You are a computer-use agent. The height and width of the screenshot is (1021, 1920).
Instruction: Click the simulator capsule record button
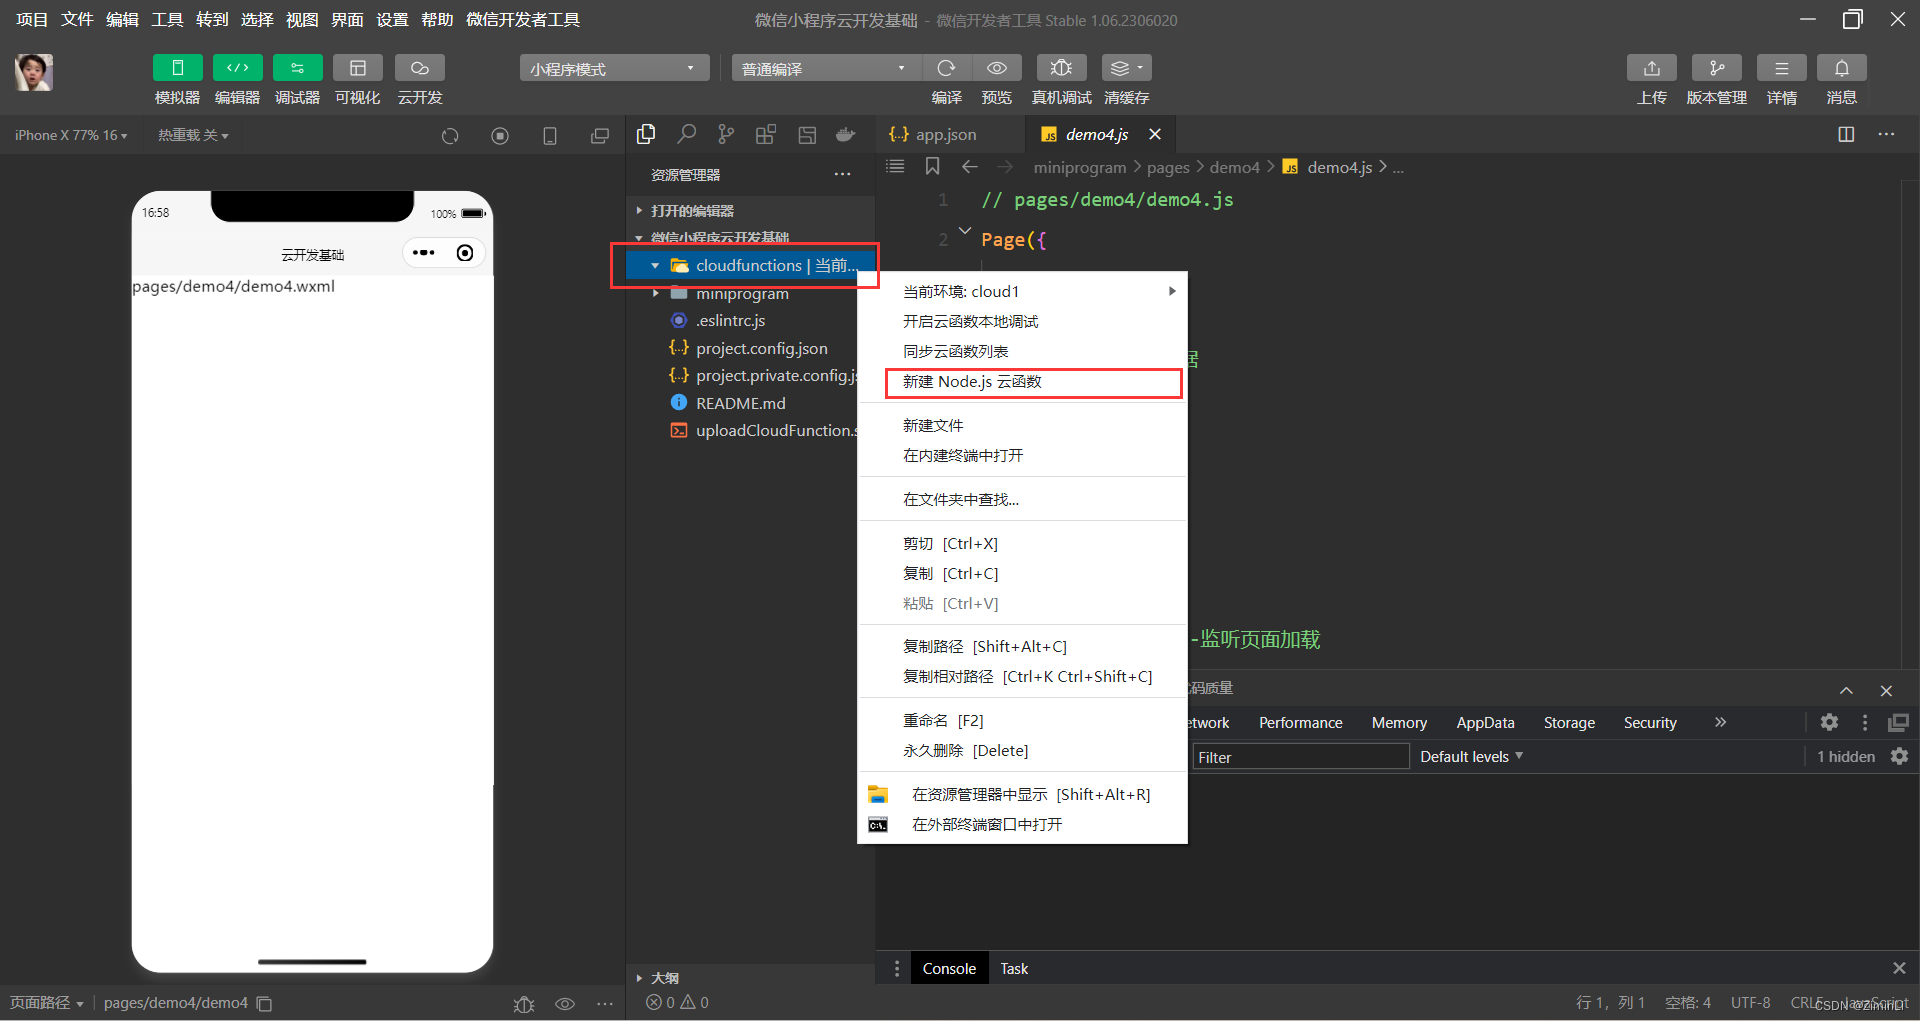[464, 253]
